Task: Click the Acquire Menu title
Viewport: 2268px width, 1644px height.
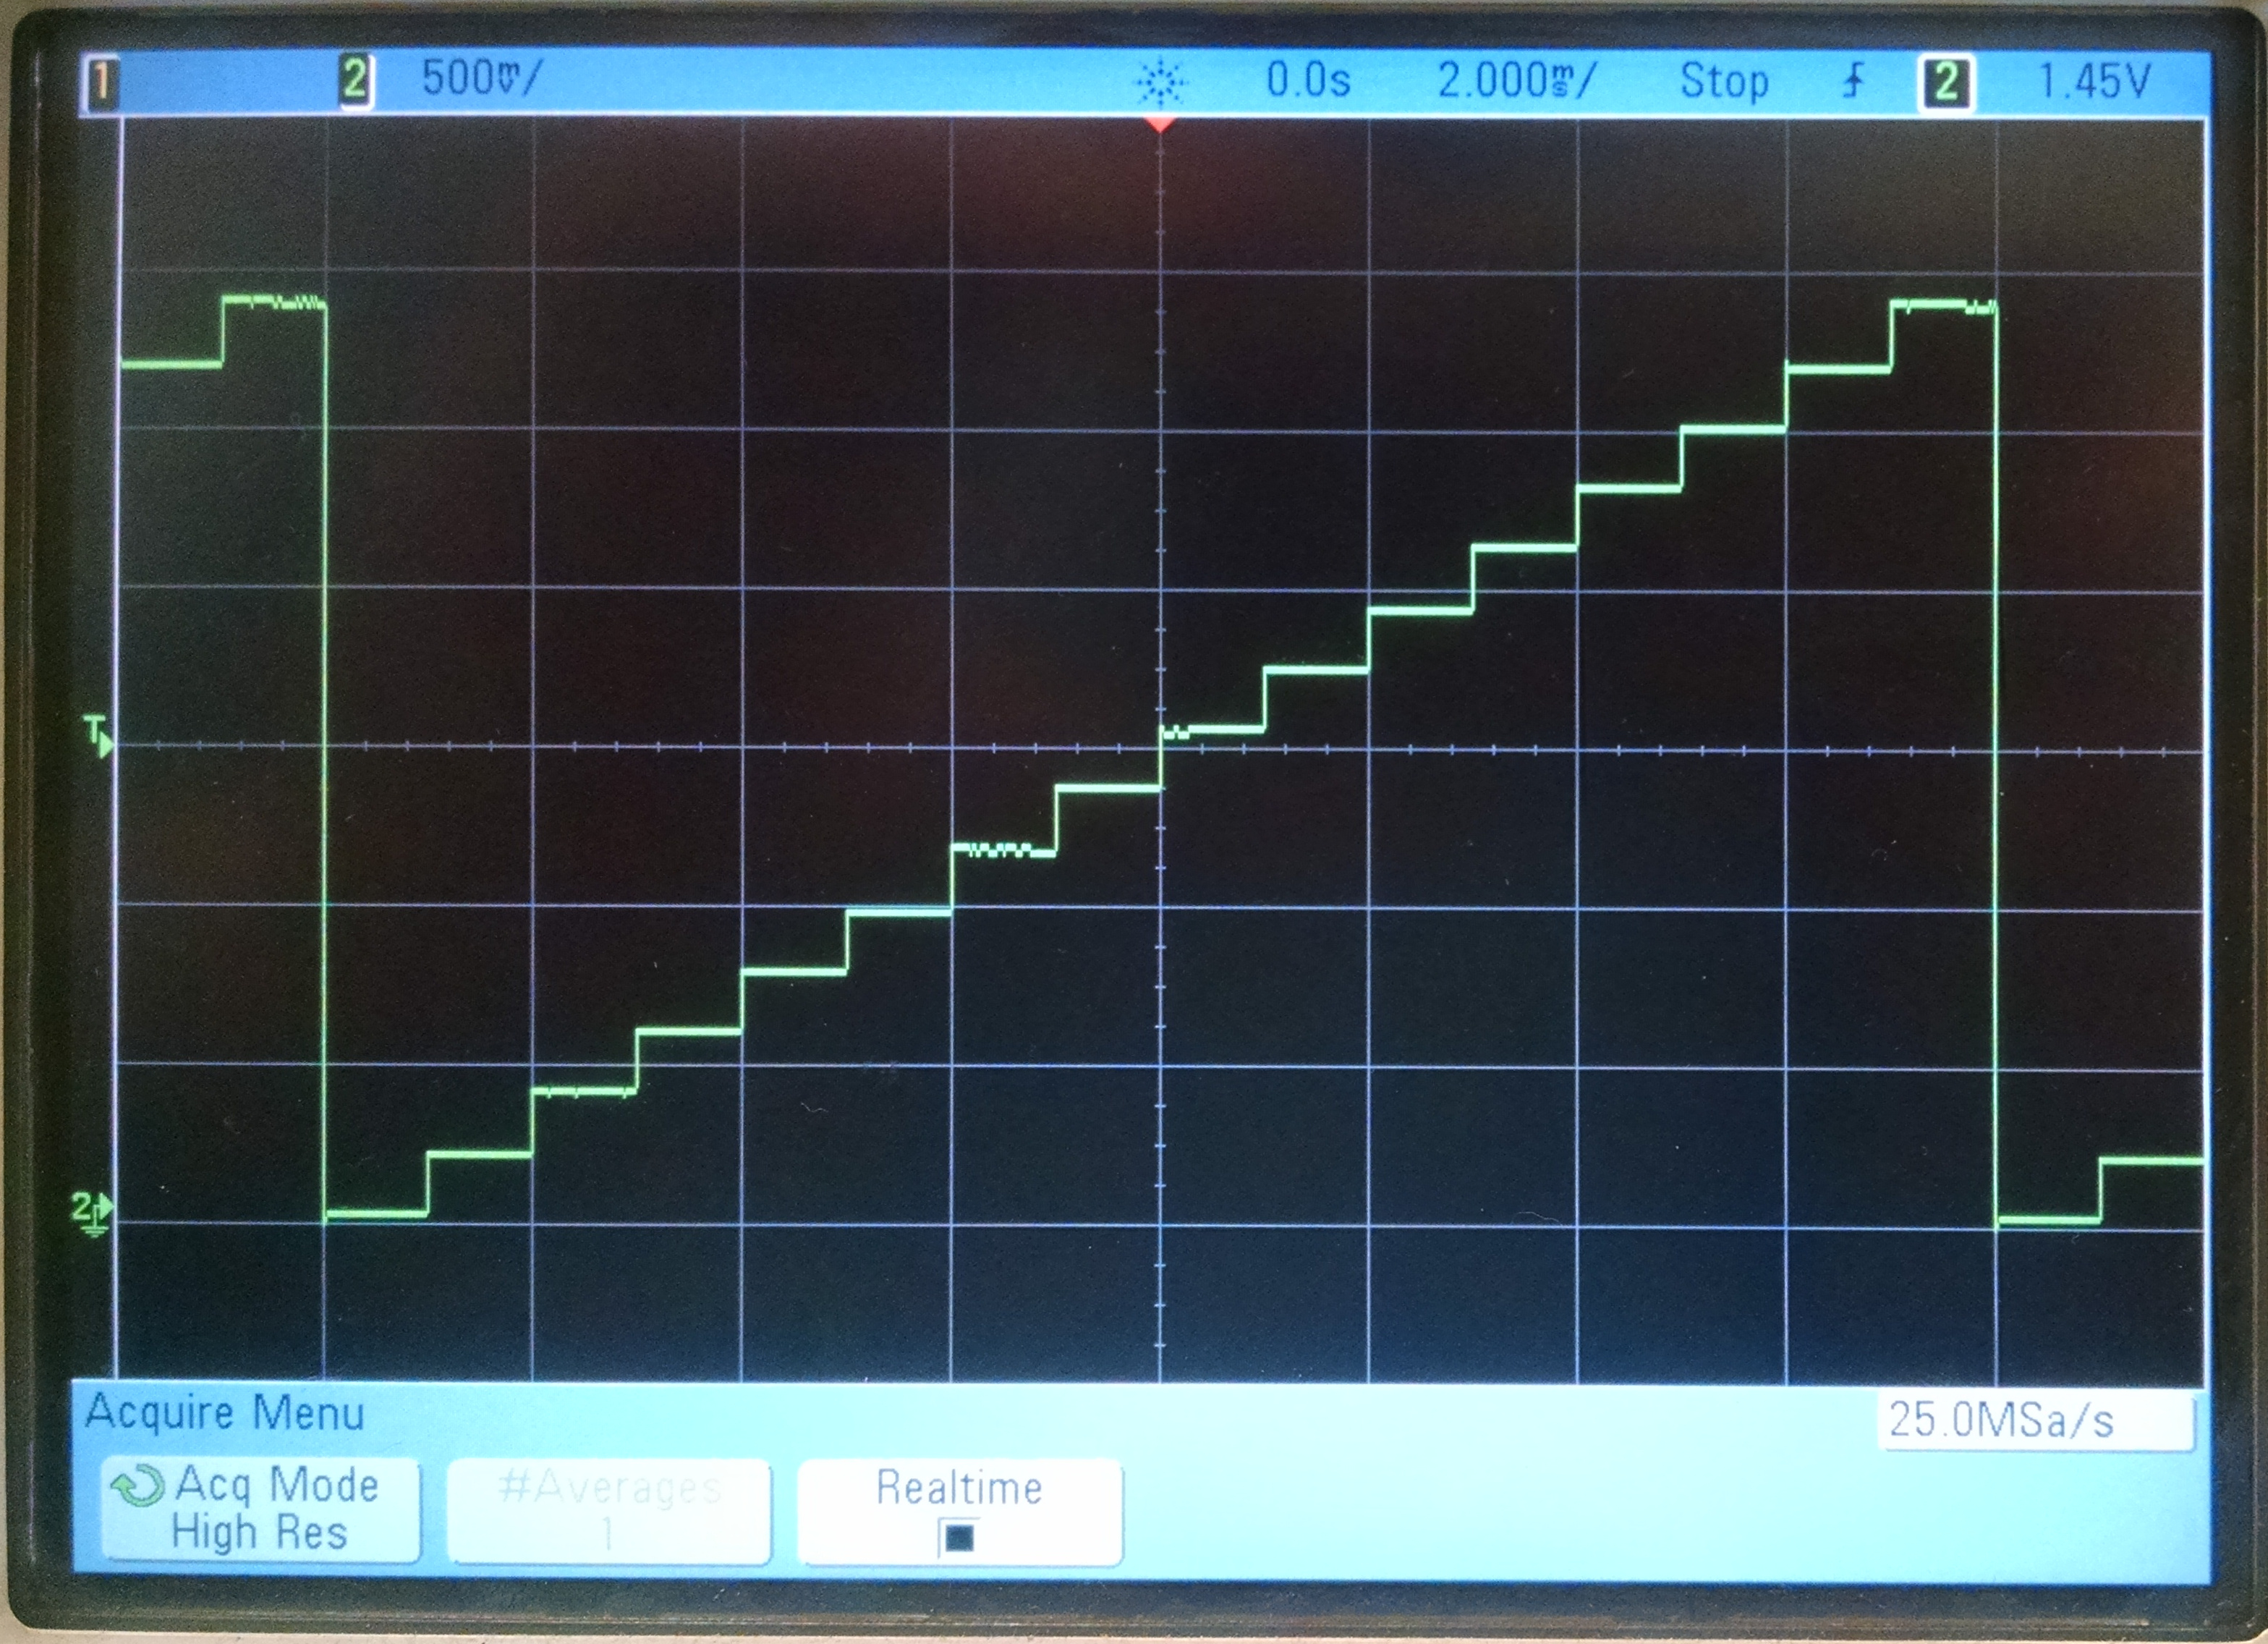Action: tap(225, 1413)
